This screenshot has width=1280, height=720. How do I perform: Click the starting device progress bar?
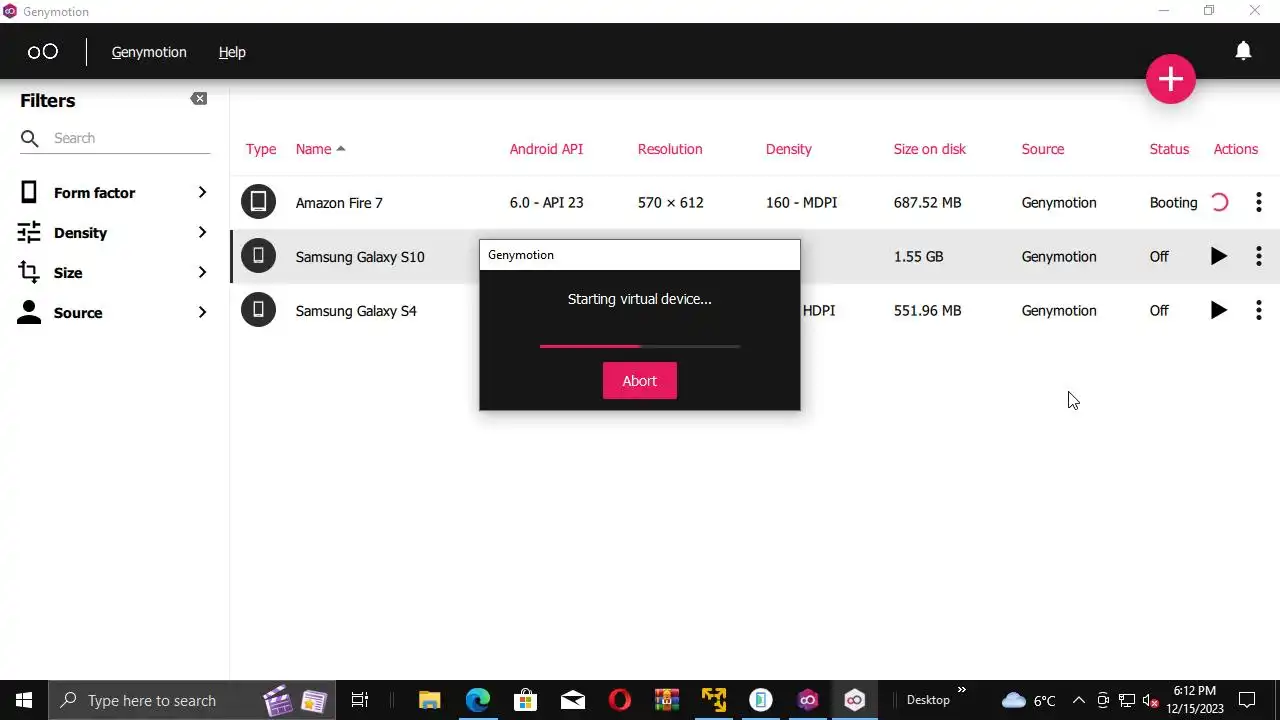tap(640, 346)
